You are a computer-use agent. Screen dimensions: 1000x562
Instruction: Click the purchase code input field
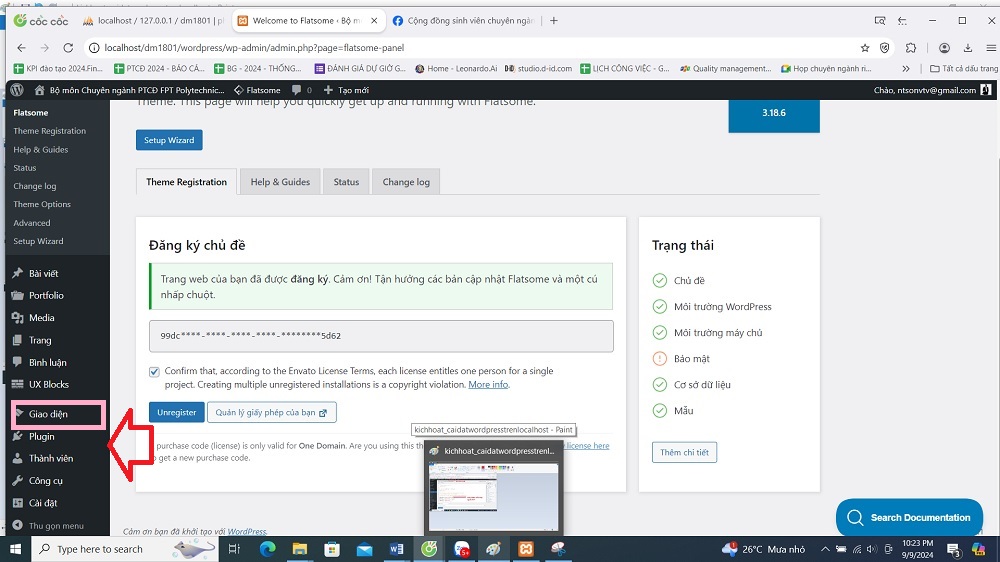click(381, 336)
